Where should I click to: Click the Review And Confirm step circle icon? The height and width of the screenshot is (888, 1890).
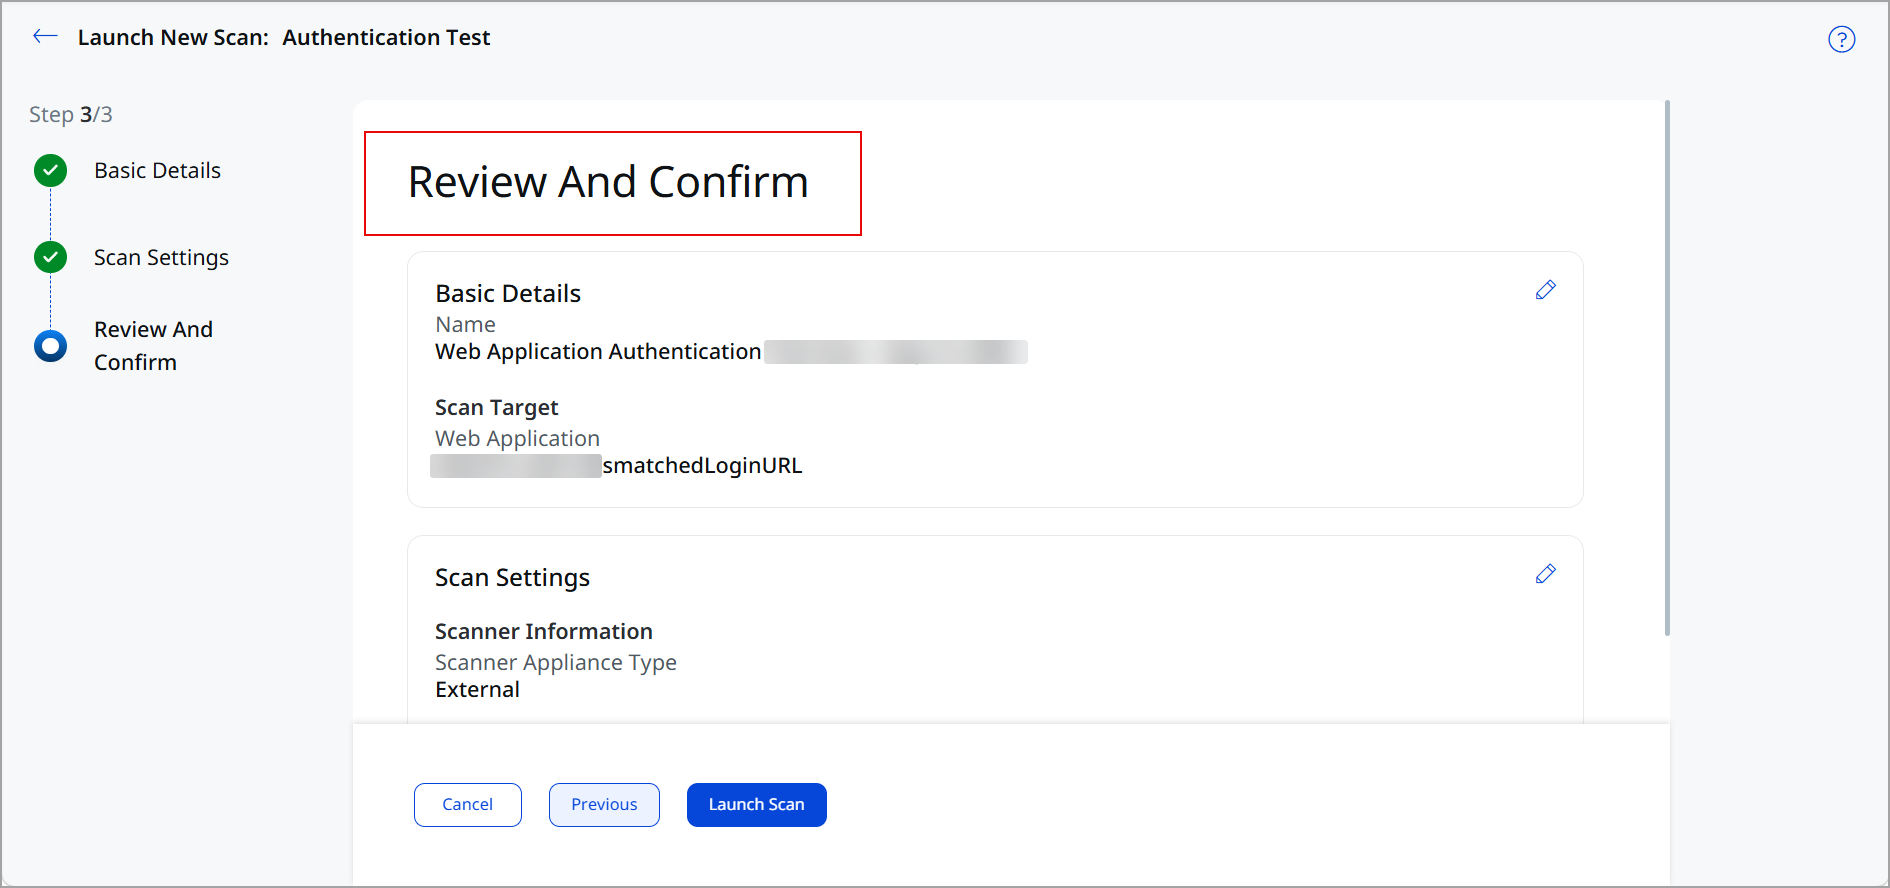[51, 346]
